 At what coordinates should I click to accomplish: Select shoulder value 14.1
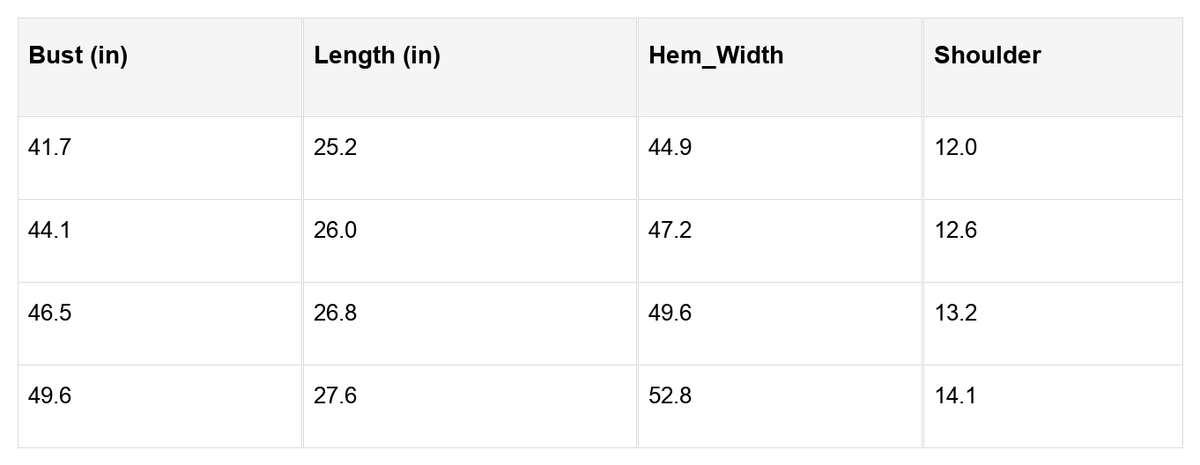(955, 396)
